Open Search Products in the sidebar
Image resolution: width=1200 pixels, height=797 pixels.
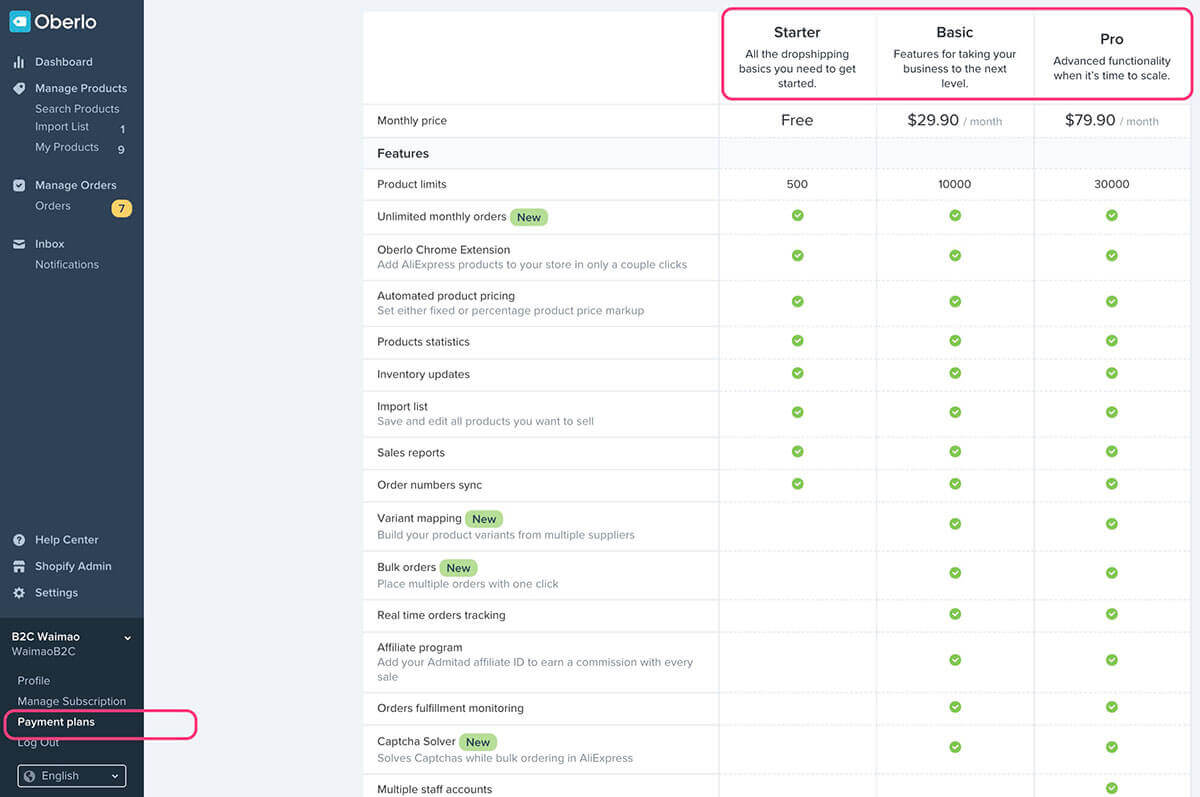pyautogui.click(x=77, y=109)
